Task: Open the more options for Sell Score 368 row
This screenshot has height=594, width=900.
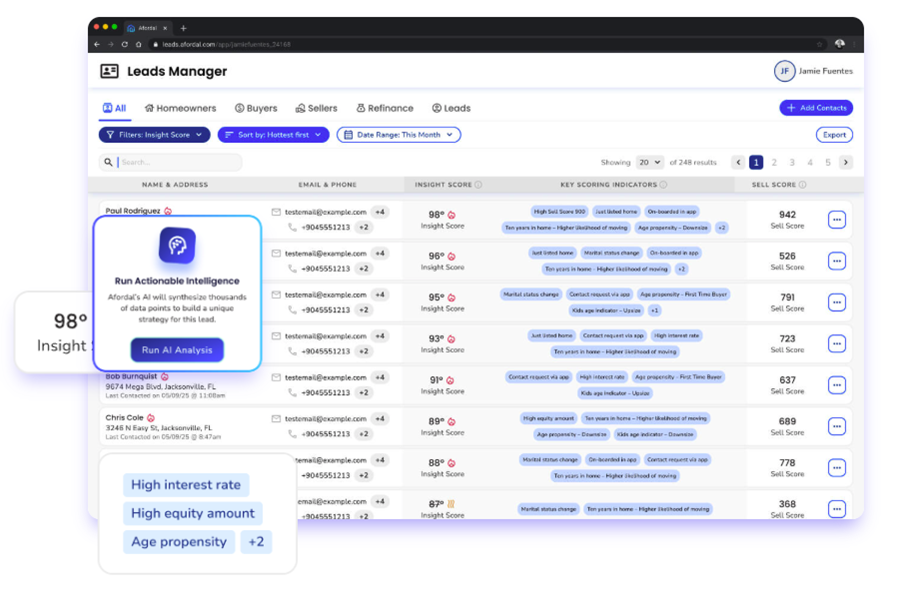Action: pos(837,508)
